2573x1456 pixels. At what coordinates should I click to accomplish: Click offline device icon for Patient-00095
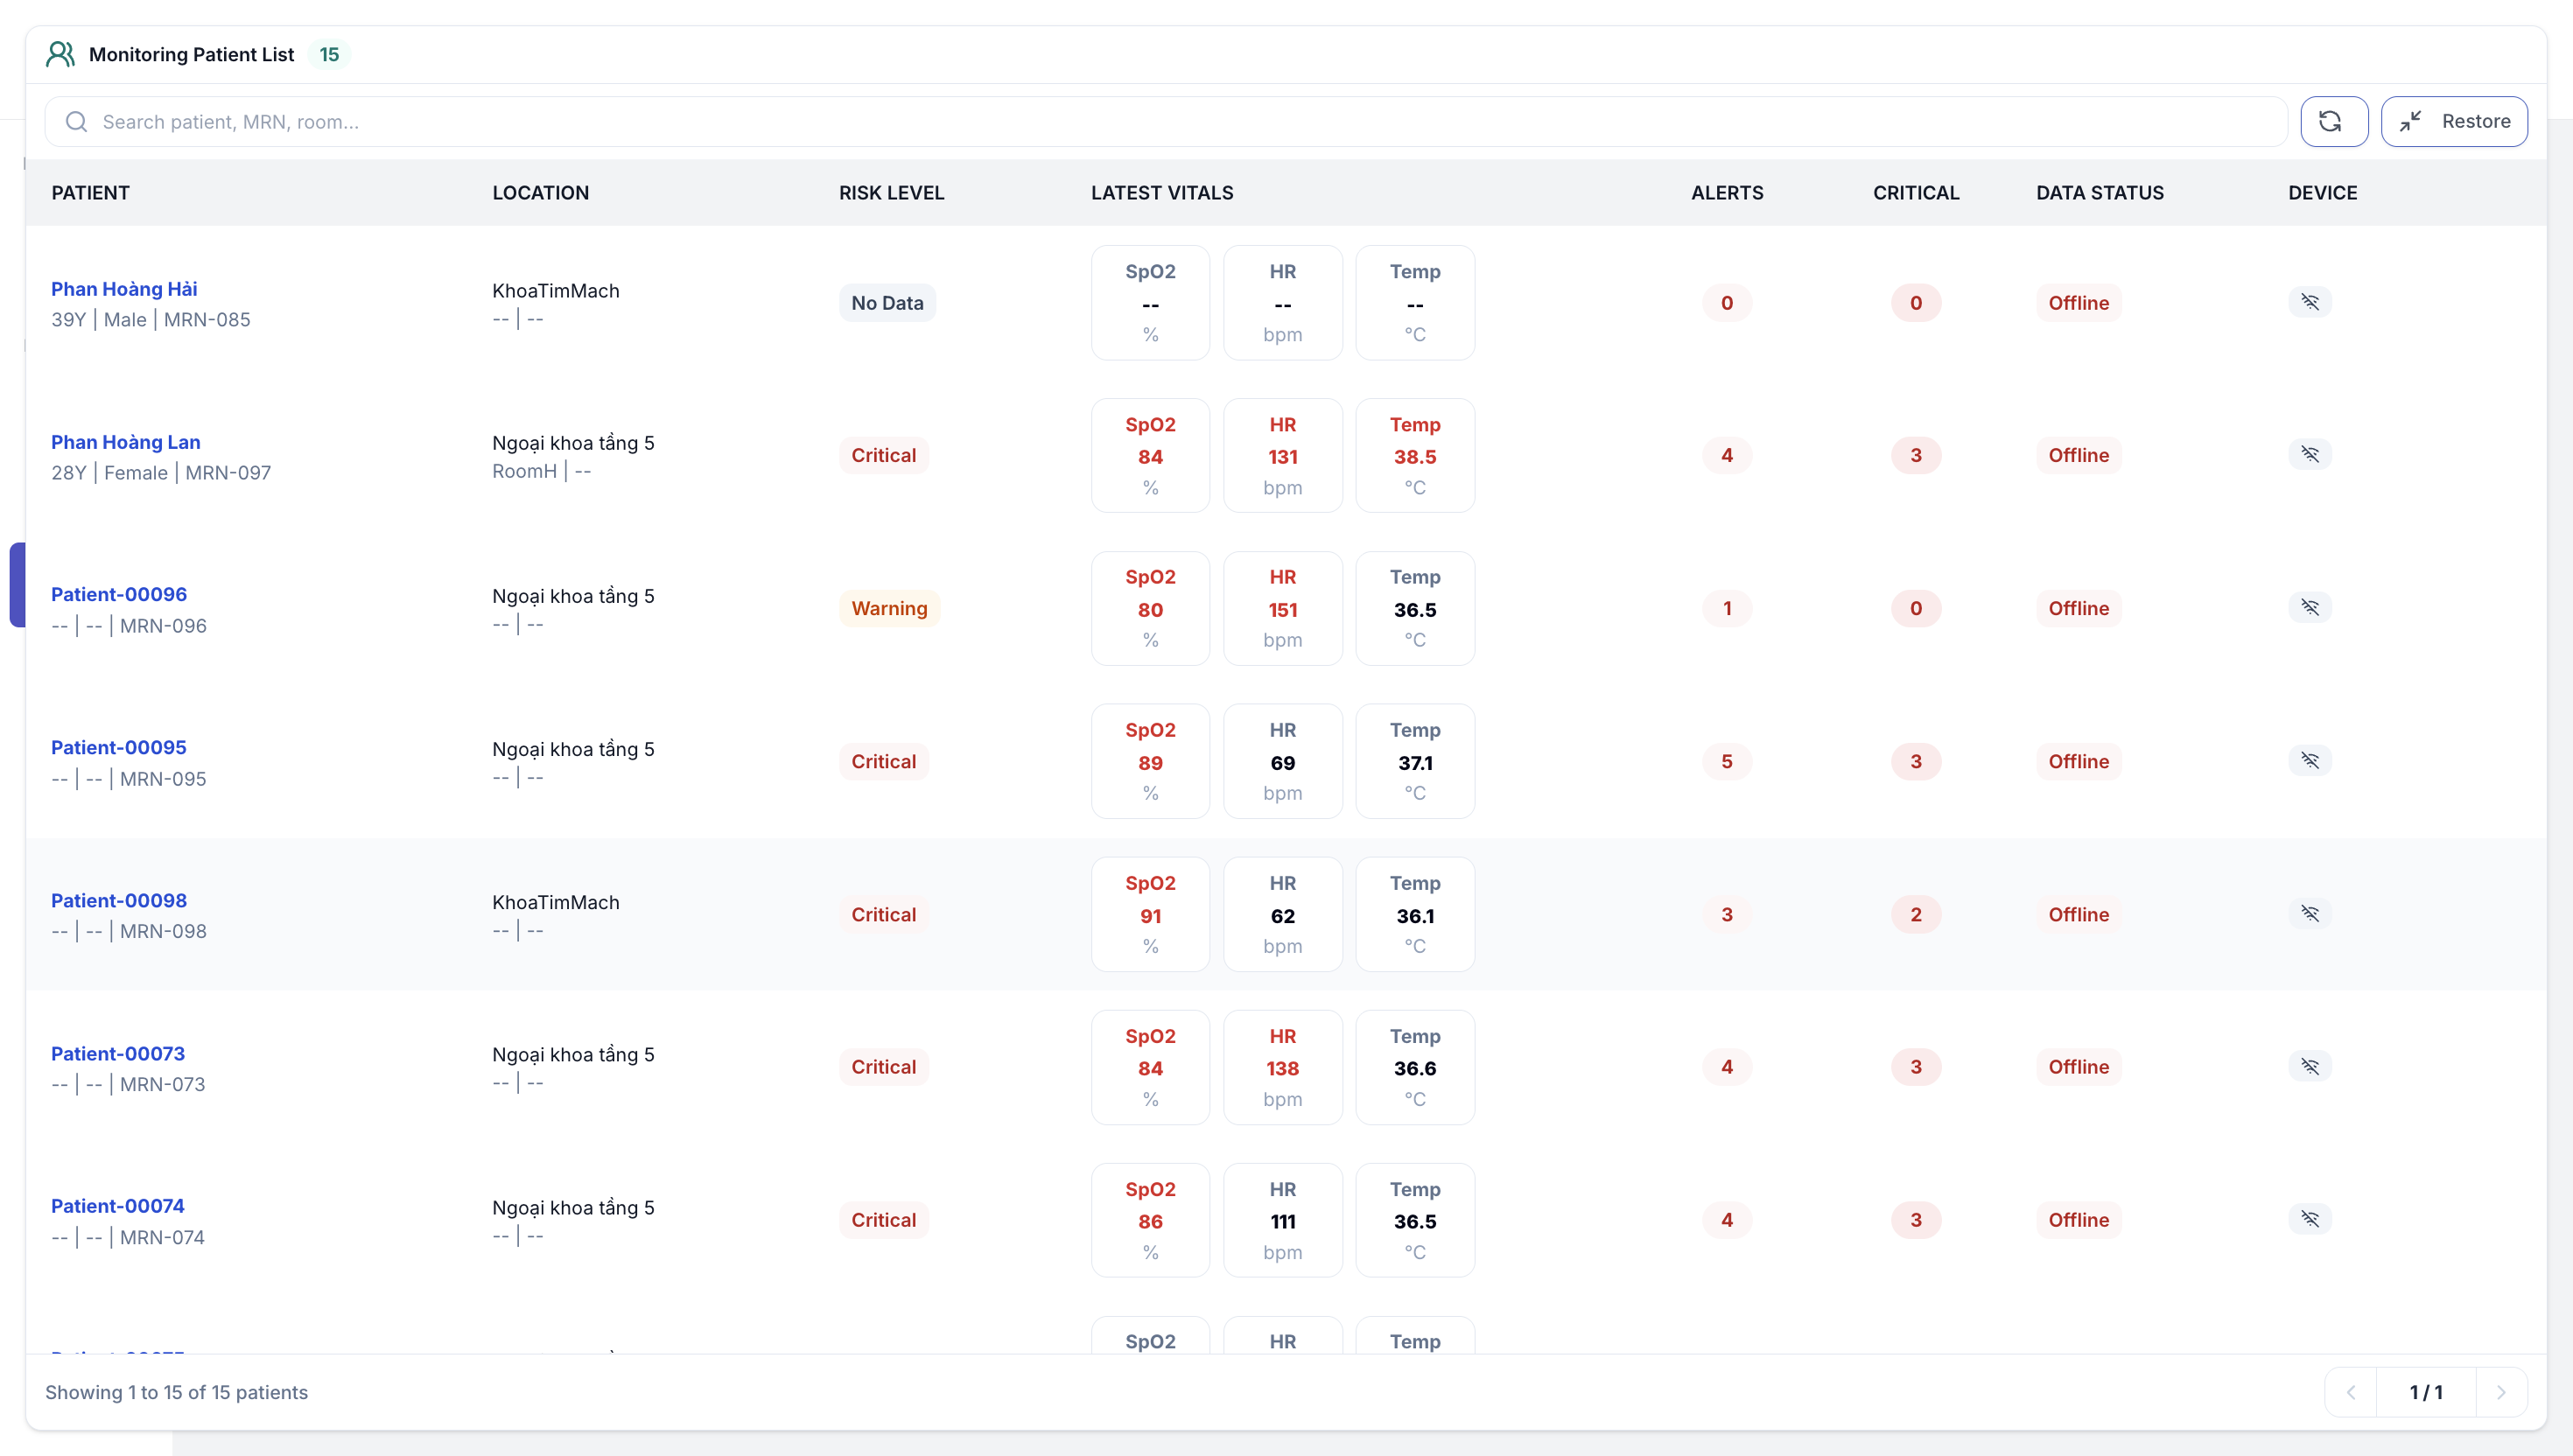tap(2309, 760)
